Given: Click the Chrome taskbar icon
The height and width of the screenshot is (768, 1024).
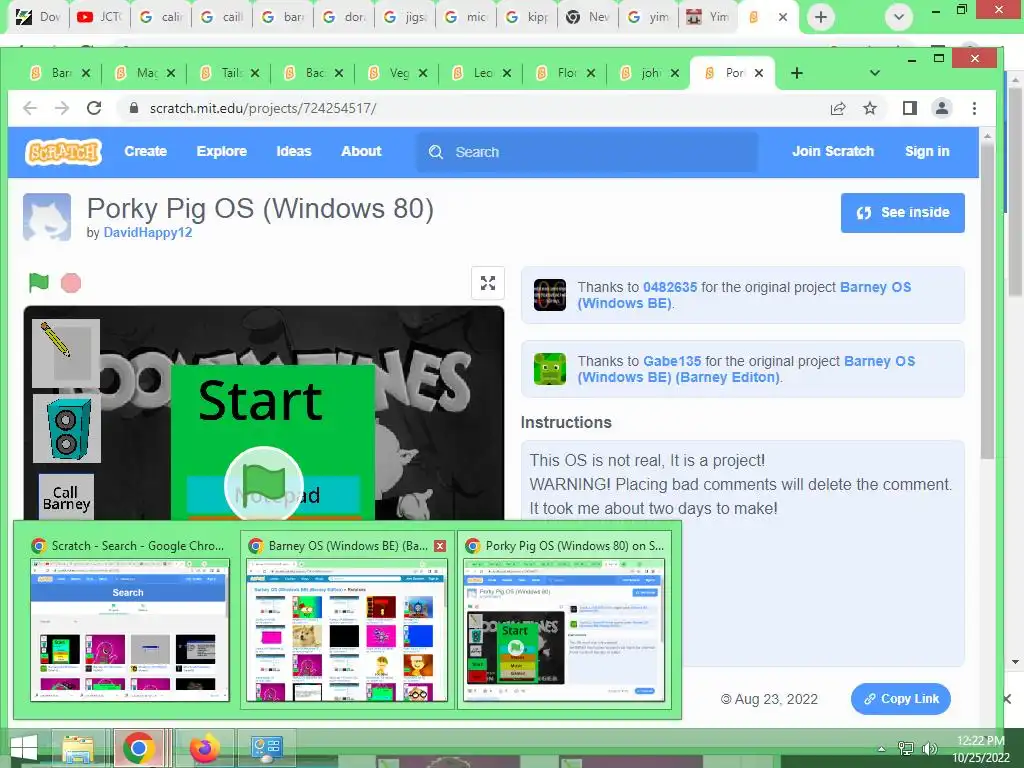Looking at the screenshot, I should coord(138,748).
